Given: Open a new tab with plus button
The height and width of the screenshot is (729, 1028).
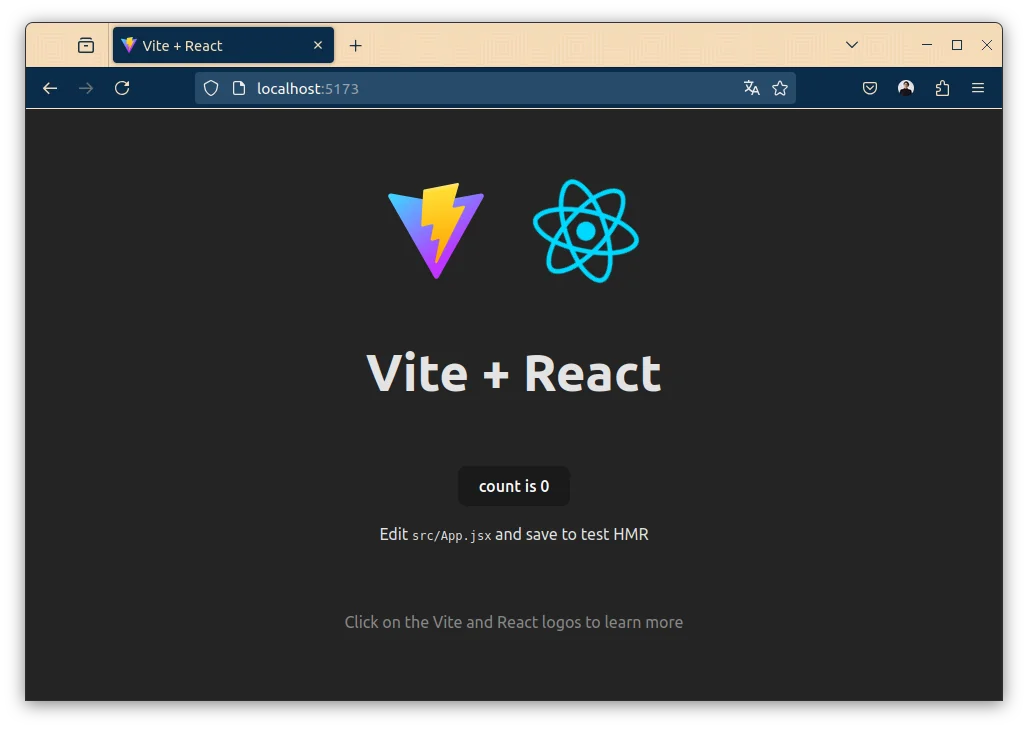Looking at the screenshot, I should [x=355, y=45].
